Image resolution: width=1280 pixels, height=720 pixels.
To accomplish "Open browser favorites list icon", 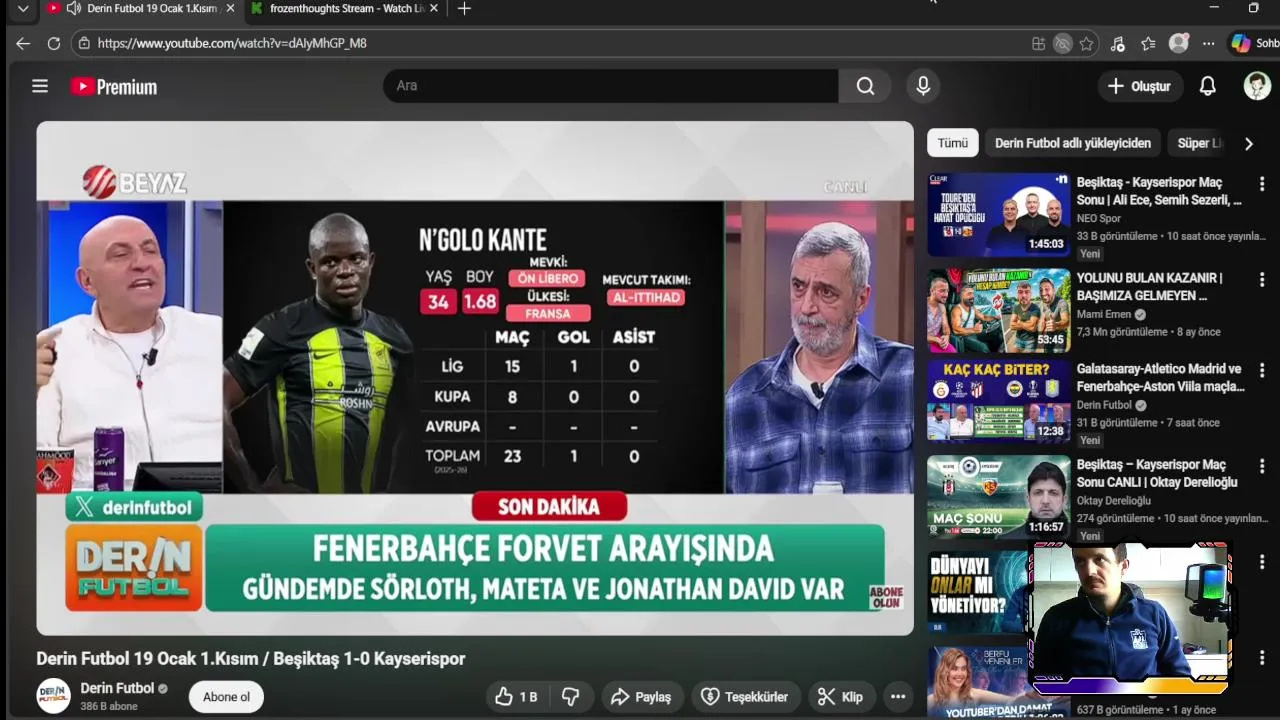I will [1148, 43].
